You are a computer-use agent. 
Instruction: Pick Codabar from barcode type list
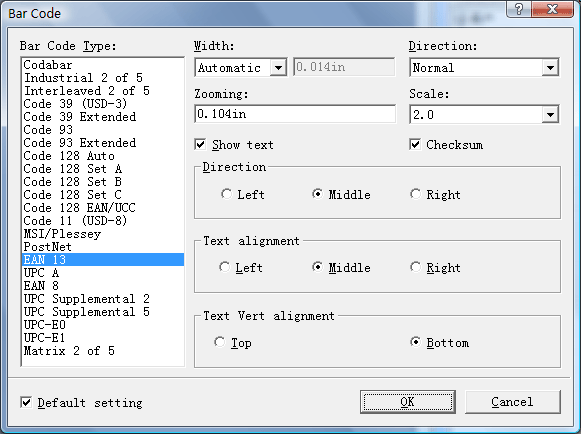103,65
